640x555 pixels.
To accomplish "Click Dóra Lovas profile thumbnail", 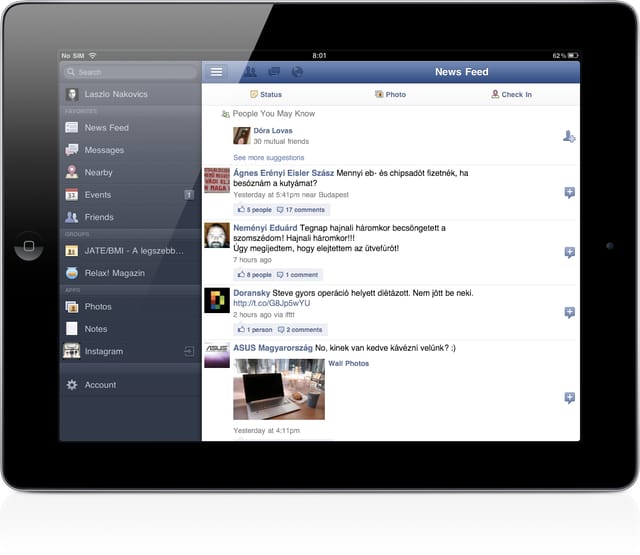I will pos(242,135).
